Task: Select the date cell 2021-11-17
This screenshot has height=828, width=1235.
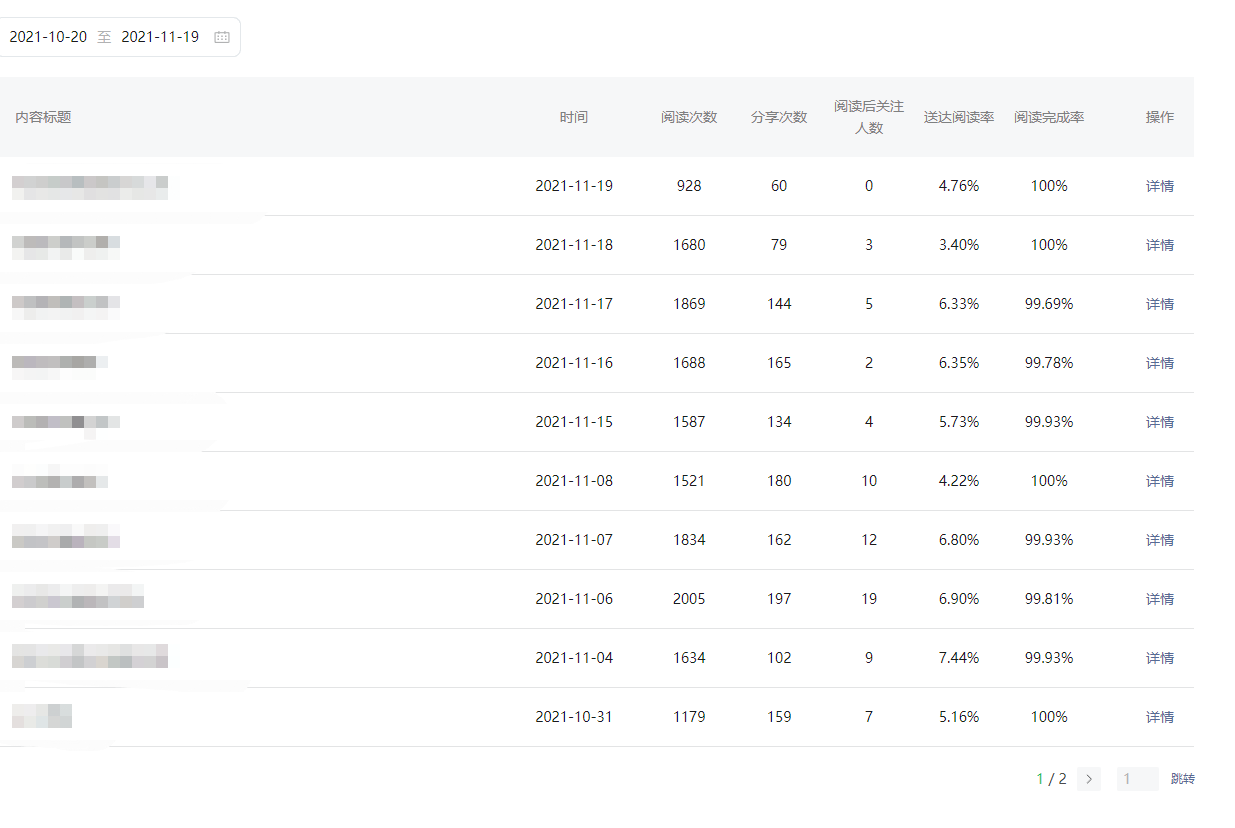Action: [x=574, y=304]
